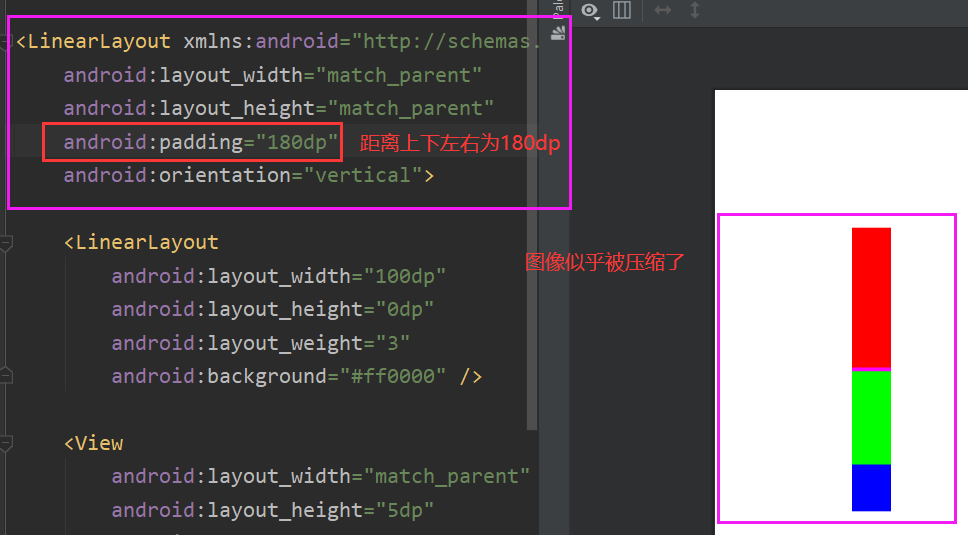
Task: Click fold end marker beside background="#ff0000" line
Action: pyautogui.click(x=6, y=376)
